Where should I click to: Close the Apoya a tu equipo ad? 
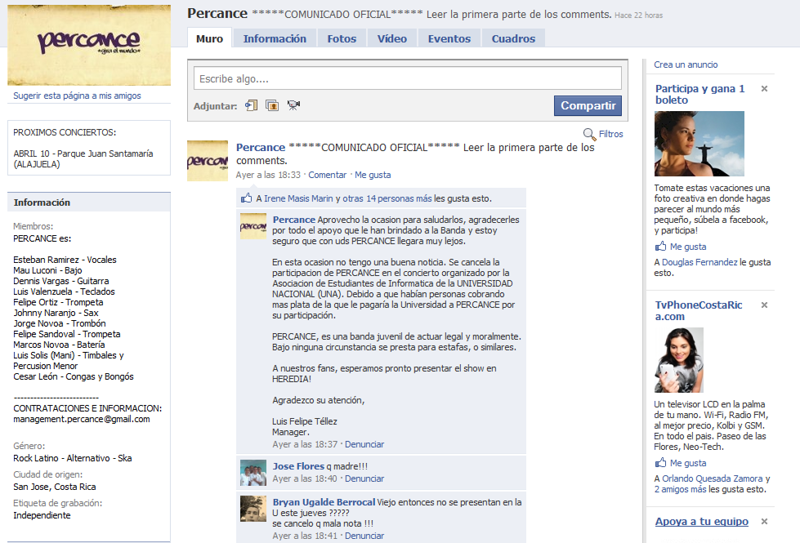click(x=764, y=522)
